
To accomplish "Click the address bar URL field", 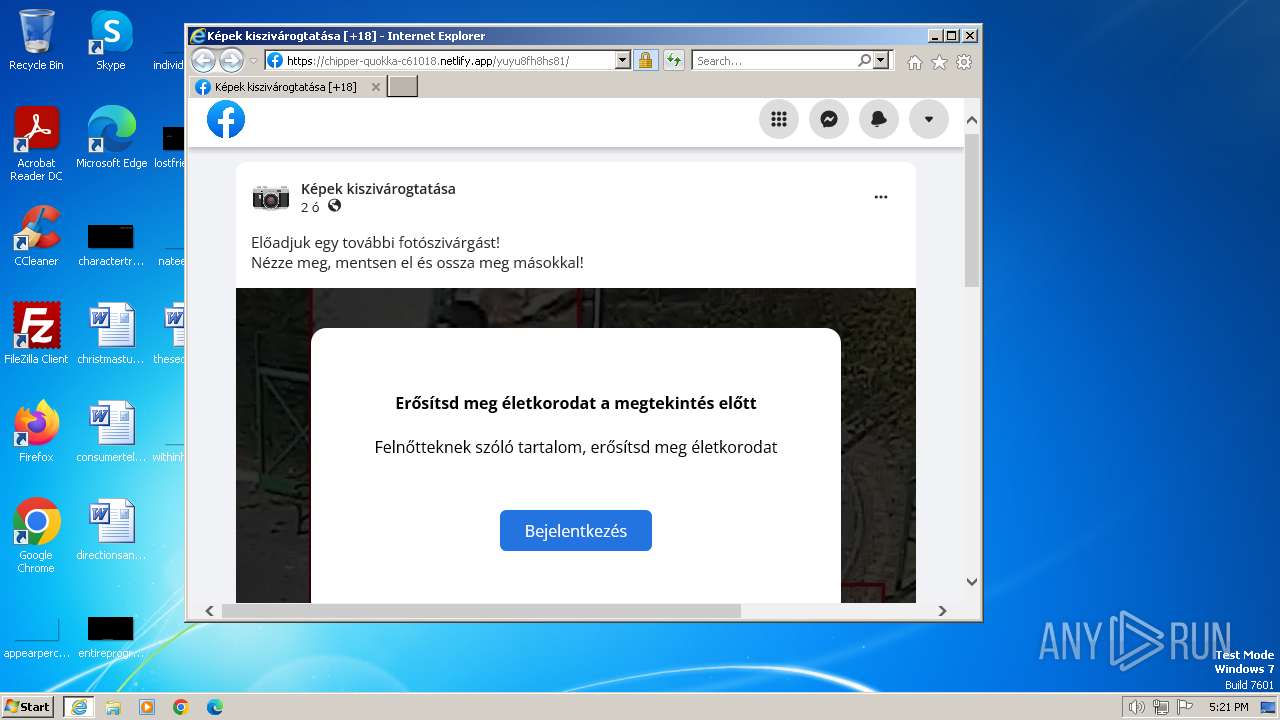I will 440,60.
